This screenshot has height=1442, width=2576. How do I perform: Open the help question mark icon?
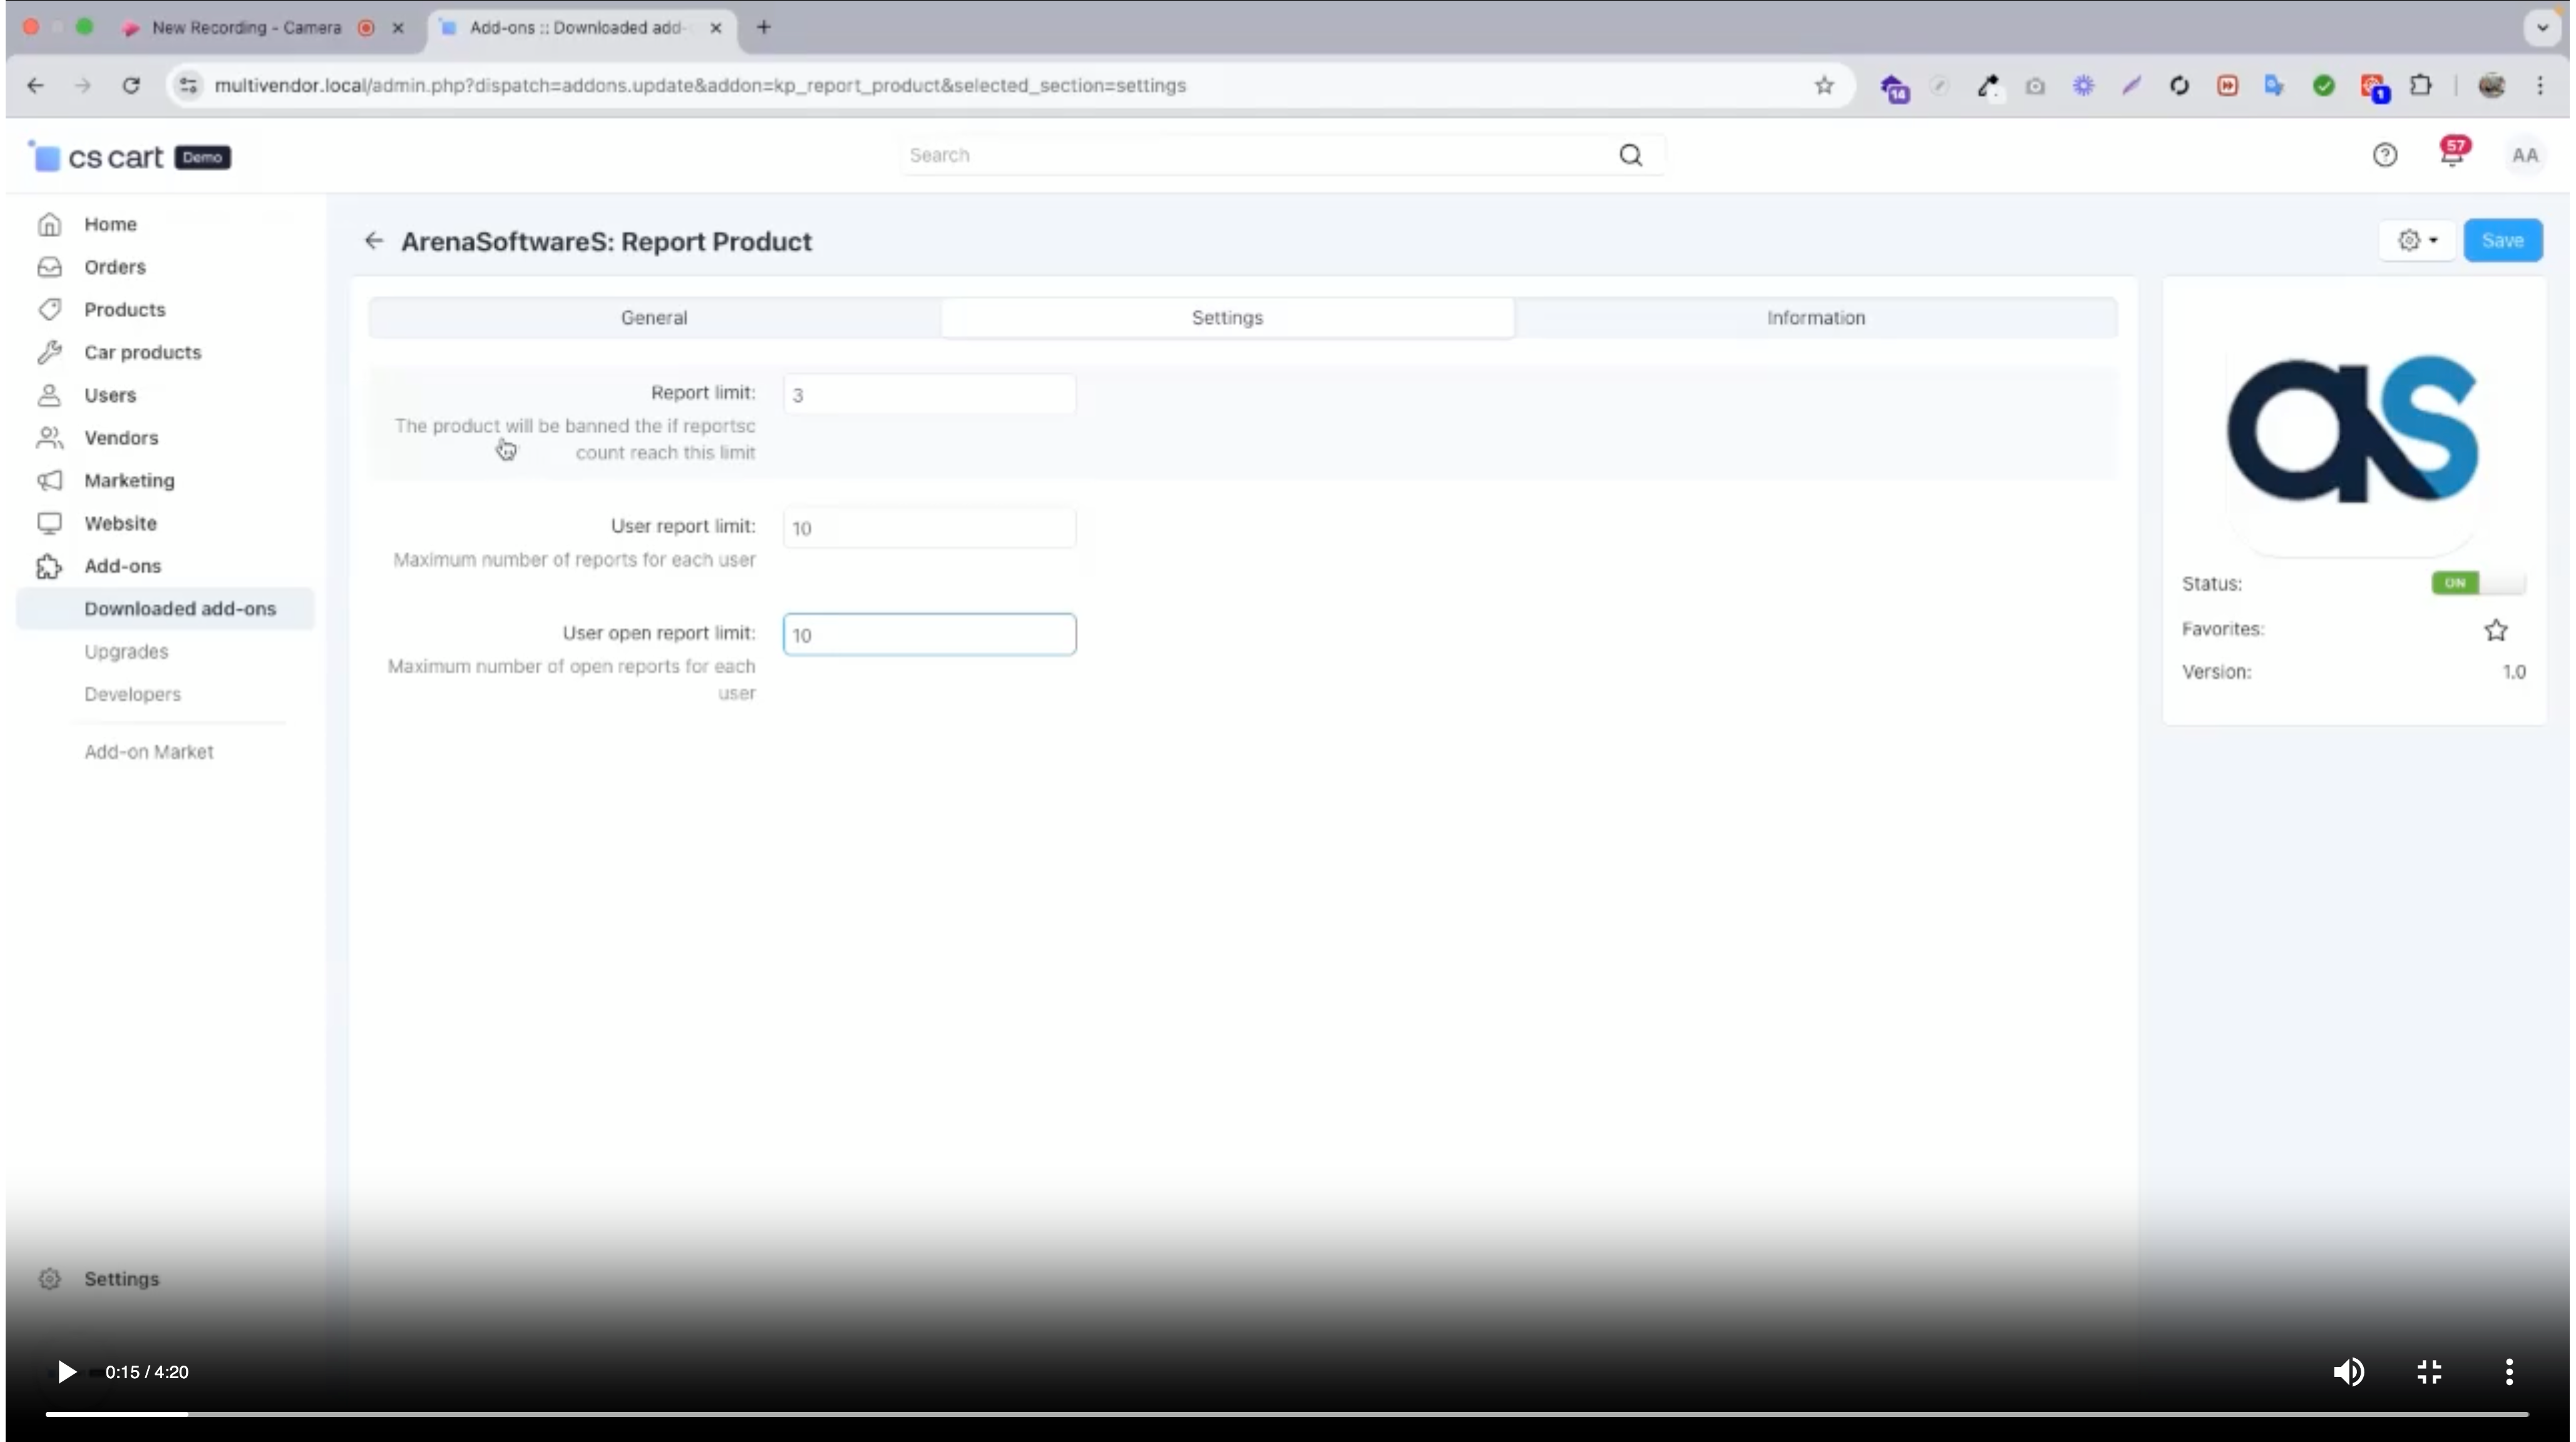pyautogui.click(x=2384, y=155)
